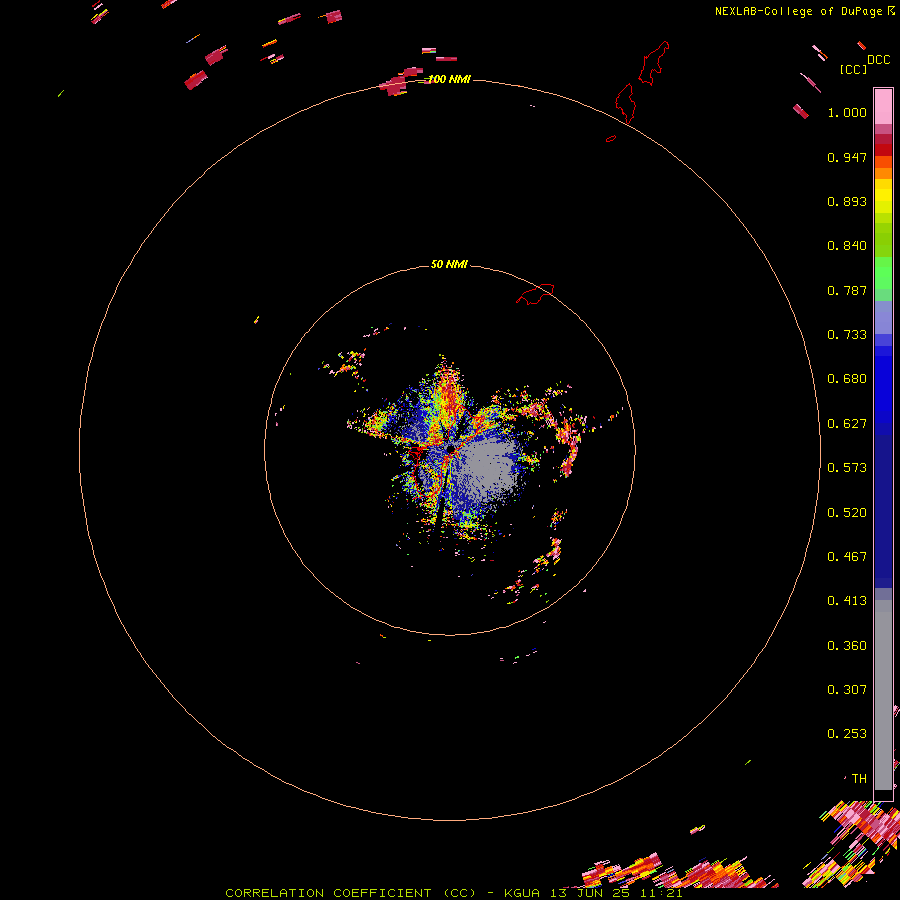Click the KGUA station identifier in the footer
The width and height of the screenshot is (900, 900).
click(522, 893)
